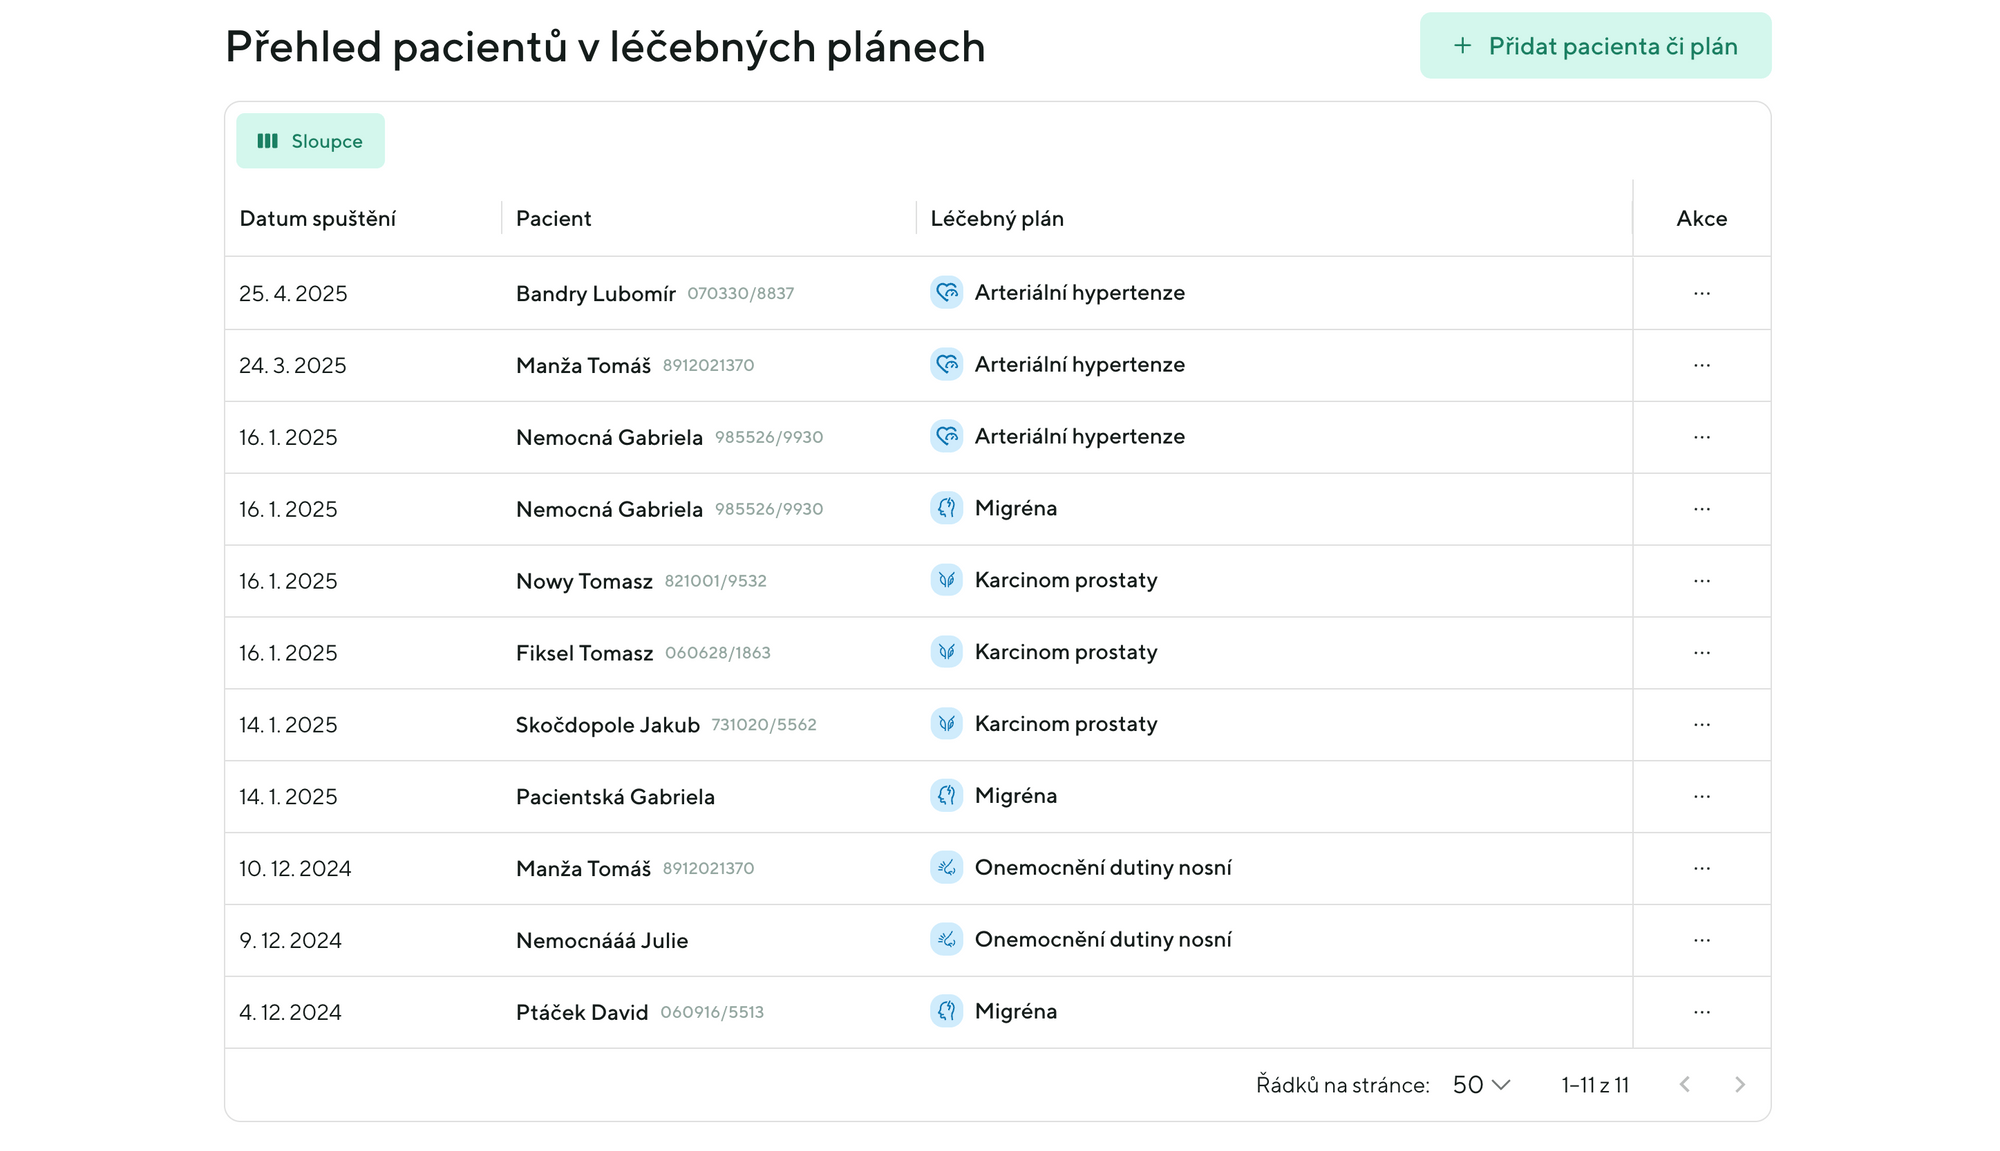The image size is (2000, 1151).
Task: Open the Sloupce column settings
Action: click(310, 141)
